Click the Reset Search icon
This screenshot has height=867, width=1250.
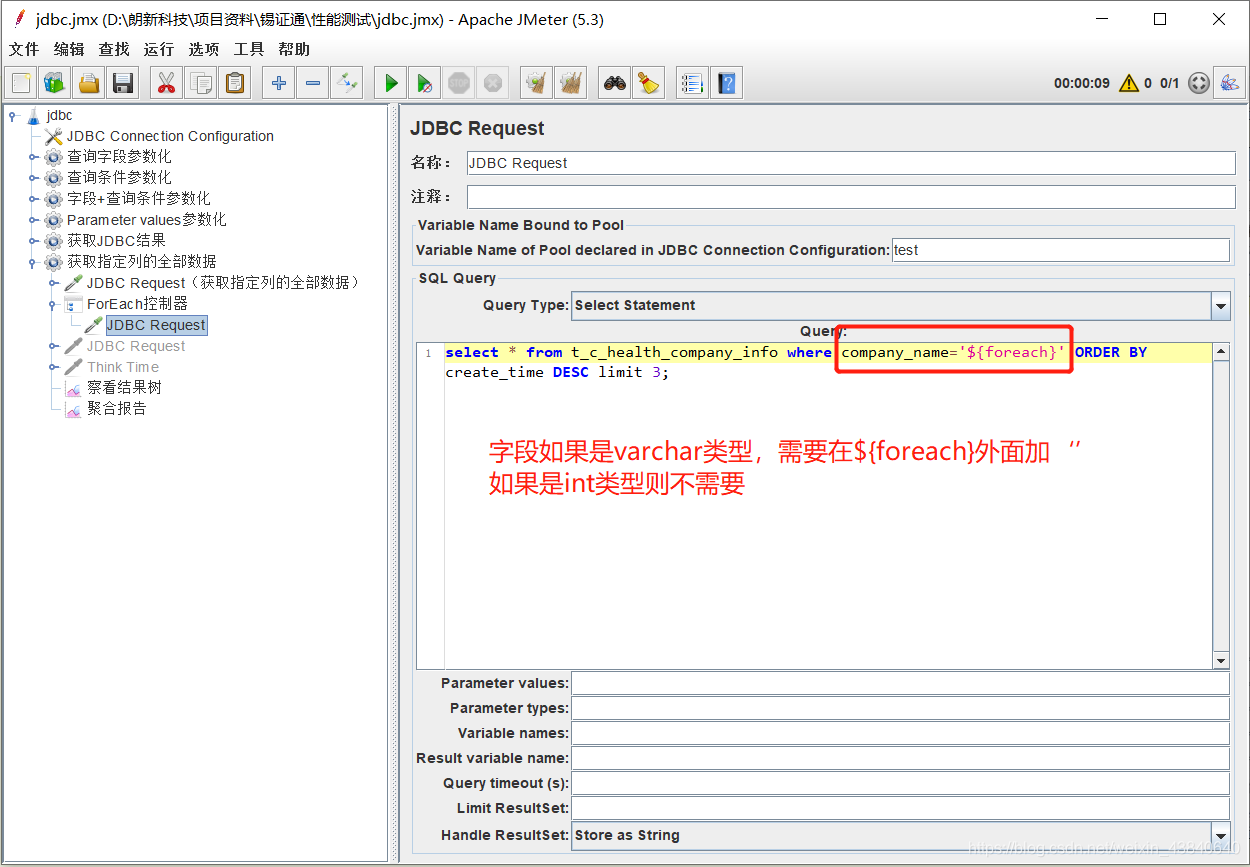click(x=649, y=83)
